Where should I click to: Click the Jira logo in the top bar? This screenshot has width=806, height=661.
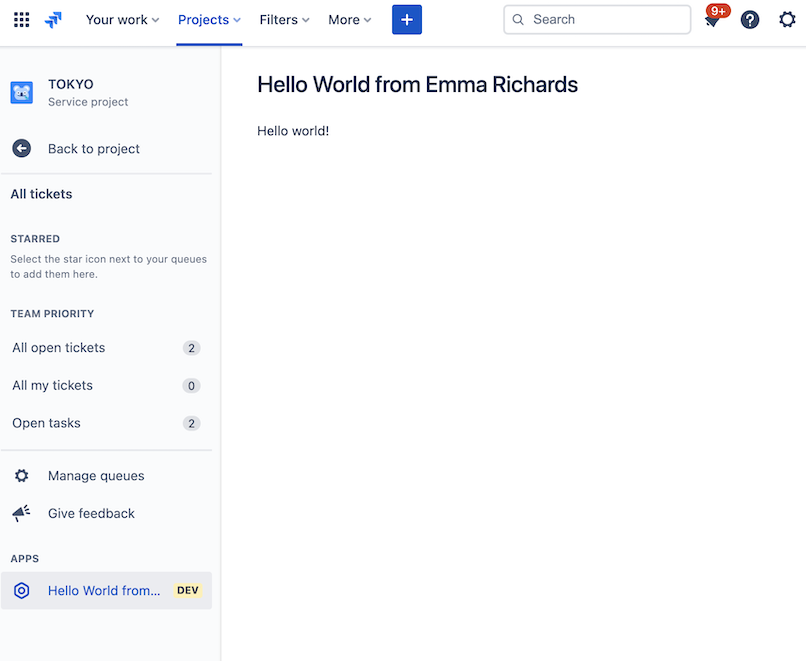[x=54, y=19]
